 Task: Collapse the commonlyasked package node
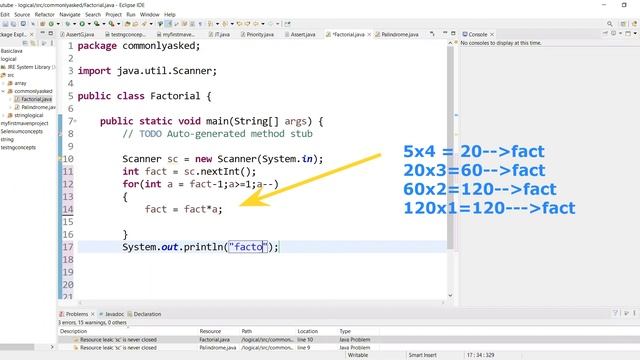(x=3, y=91)
